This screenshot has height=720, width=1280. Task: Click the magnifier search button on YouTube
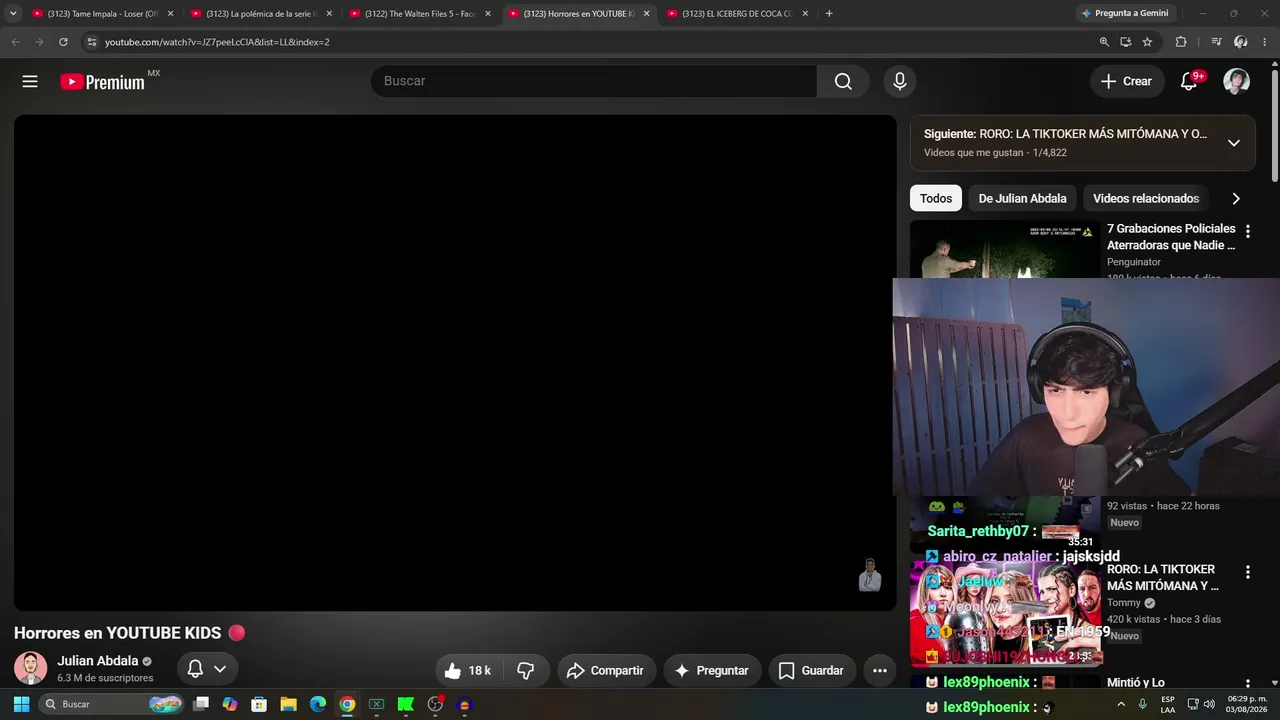tap(843, 81)
